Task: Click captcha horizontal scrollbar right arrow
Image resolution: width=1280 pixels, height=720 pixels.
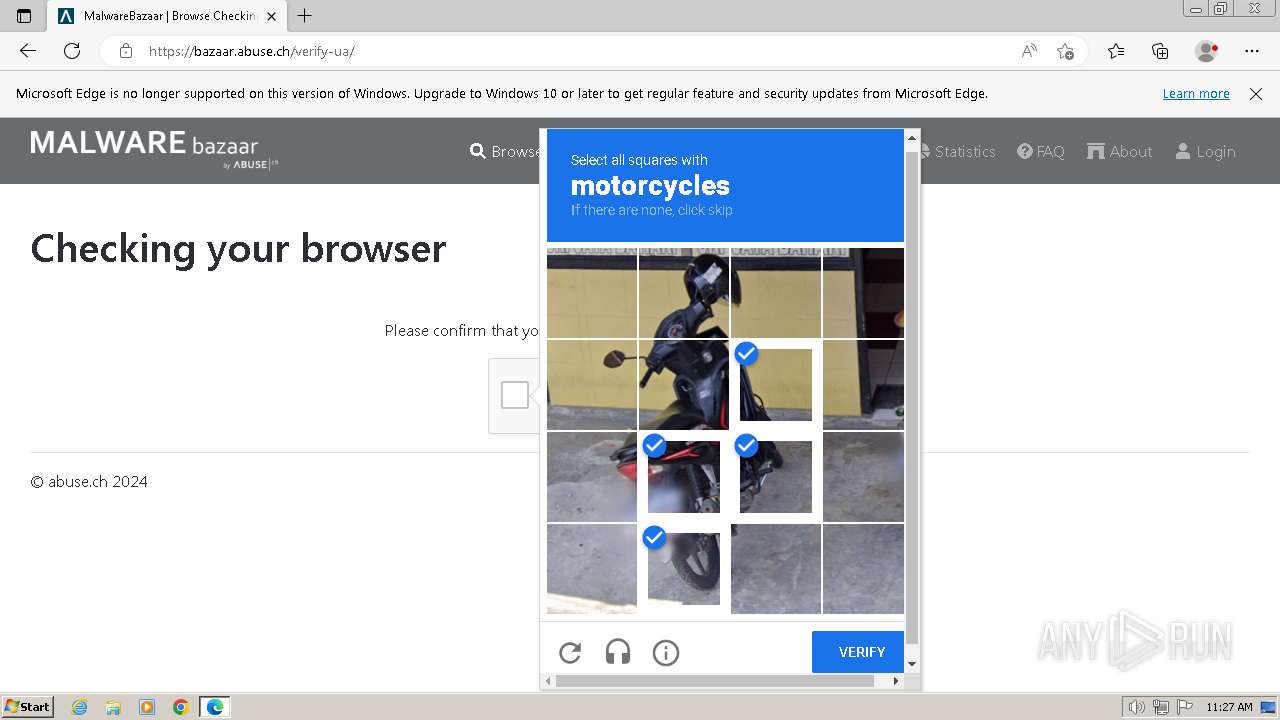Action: click(x=896, y=681)
